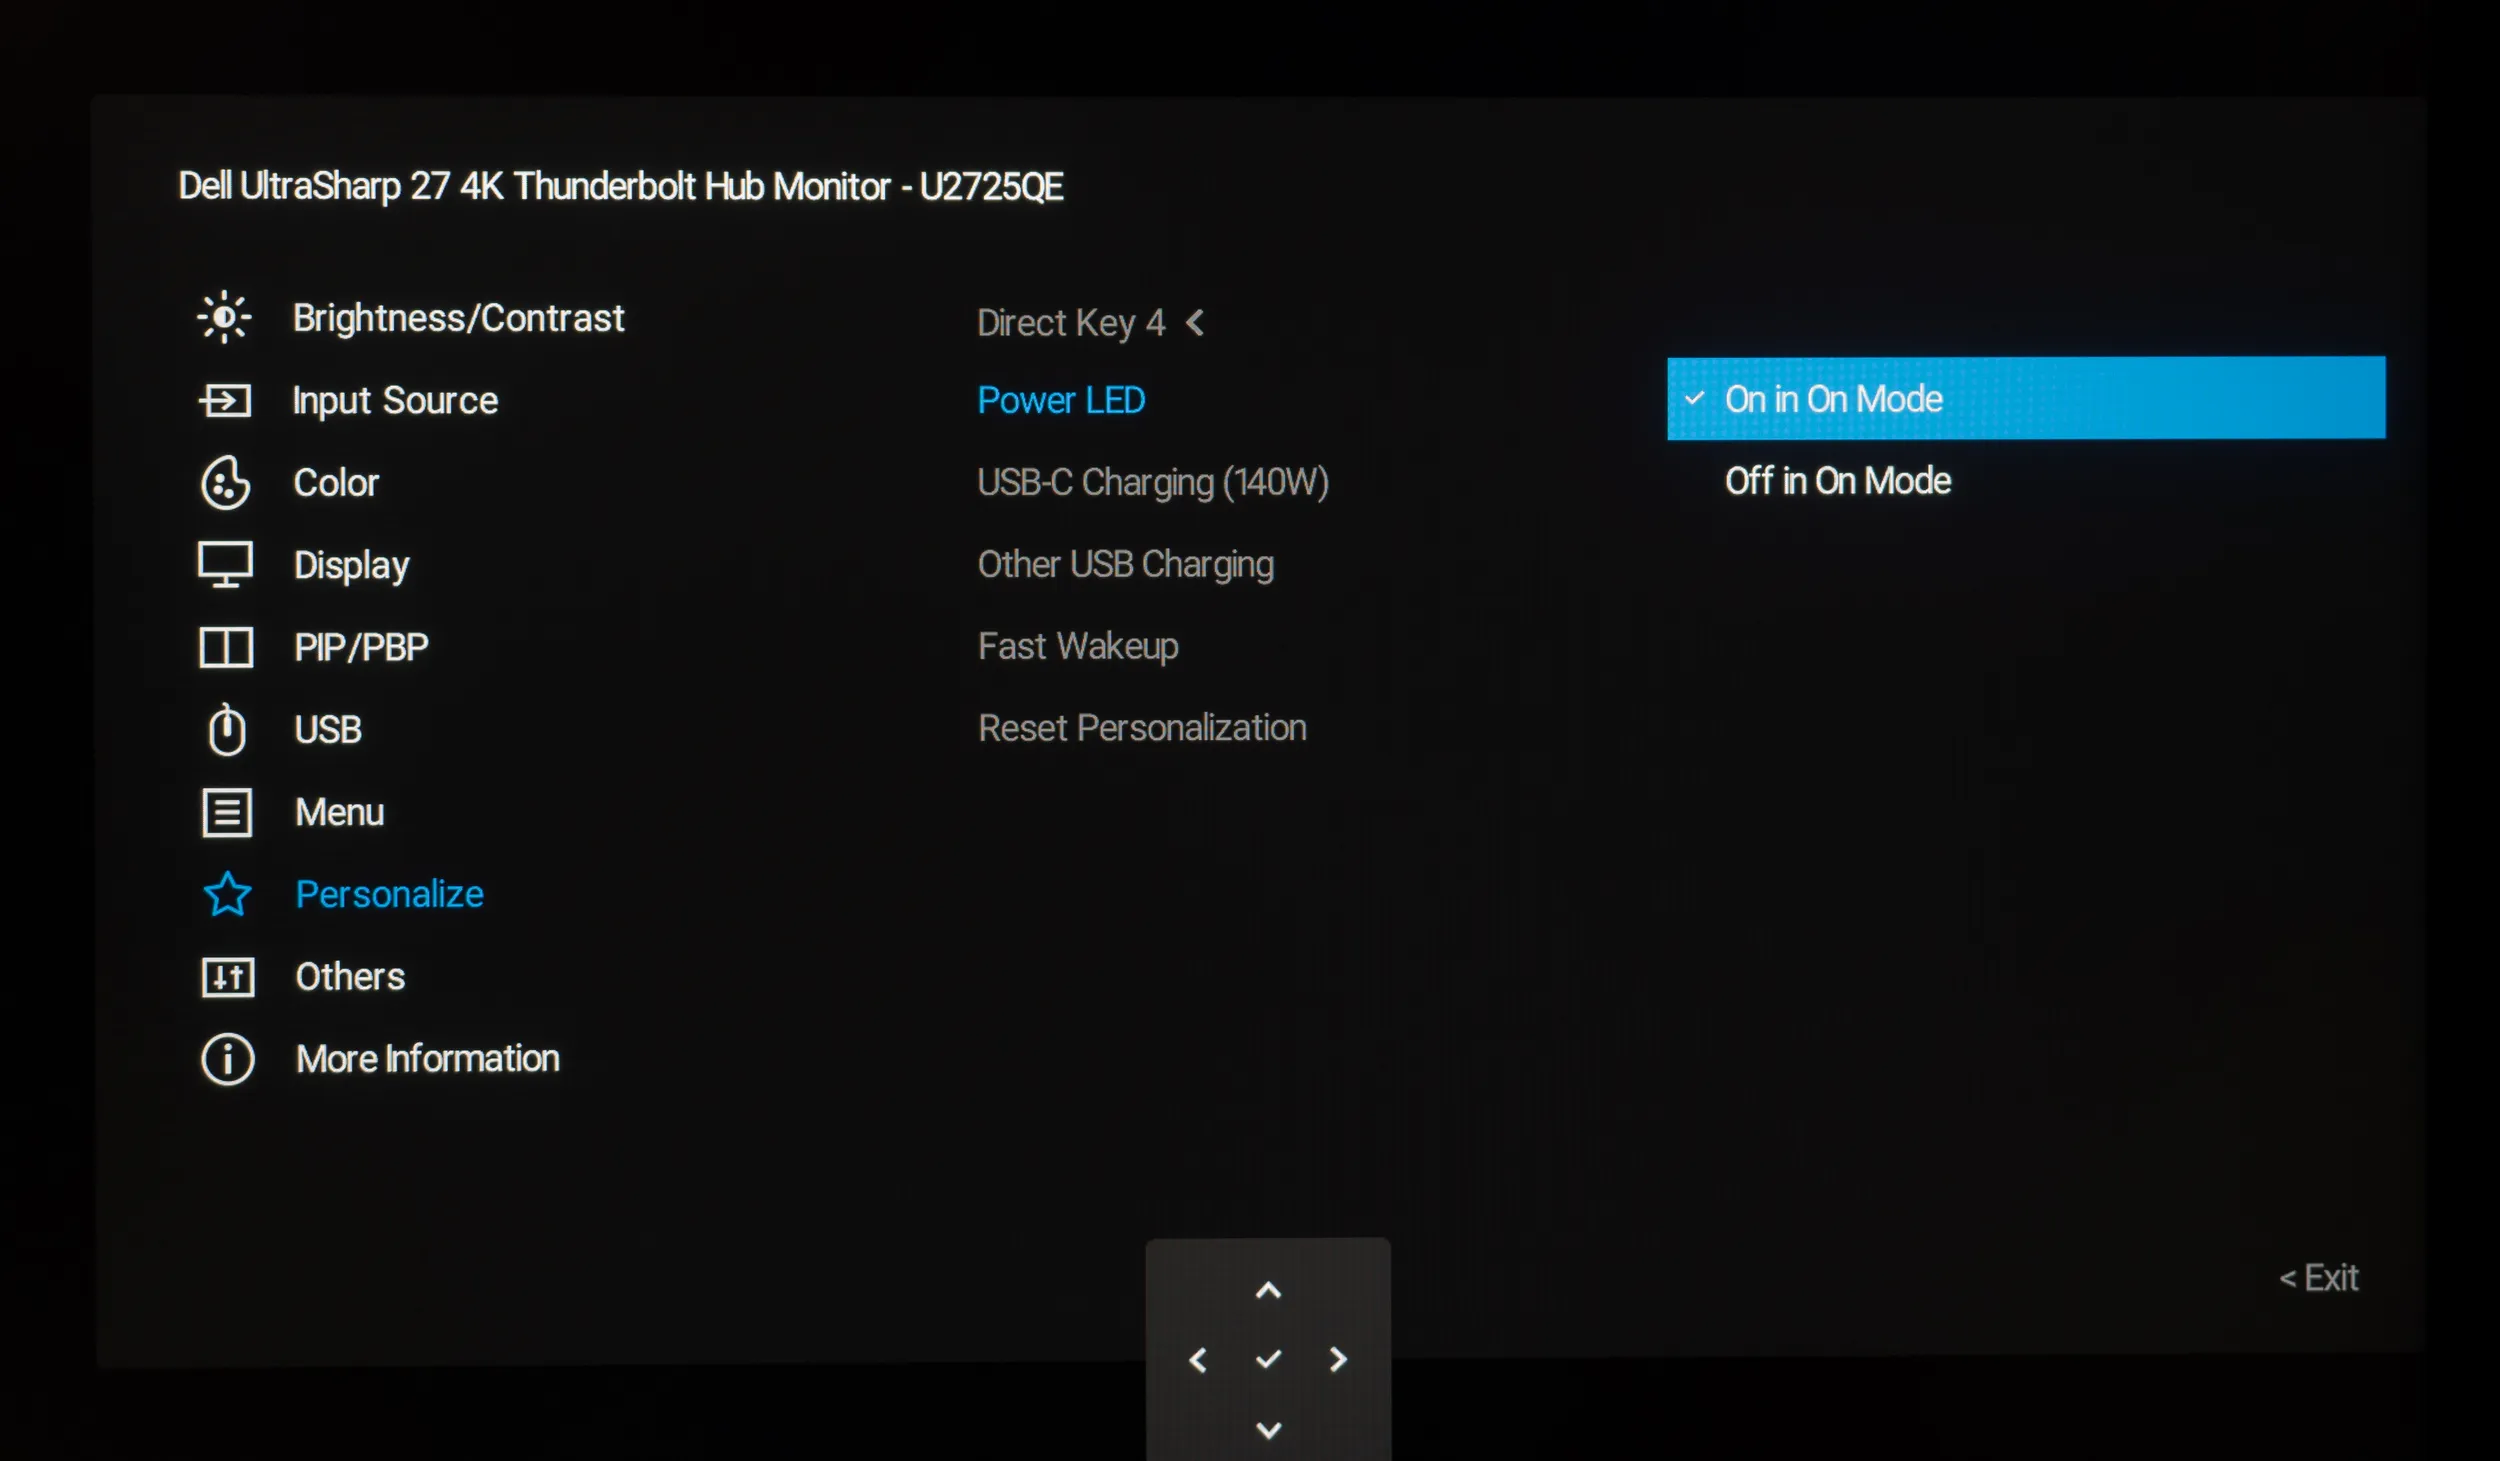Open USB-C Charging (140W) setting
The width and height of the screenshot is (2500, 1461).
tap(1152, 482)
